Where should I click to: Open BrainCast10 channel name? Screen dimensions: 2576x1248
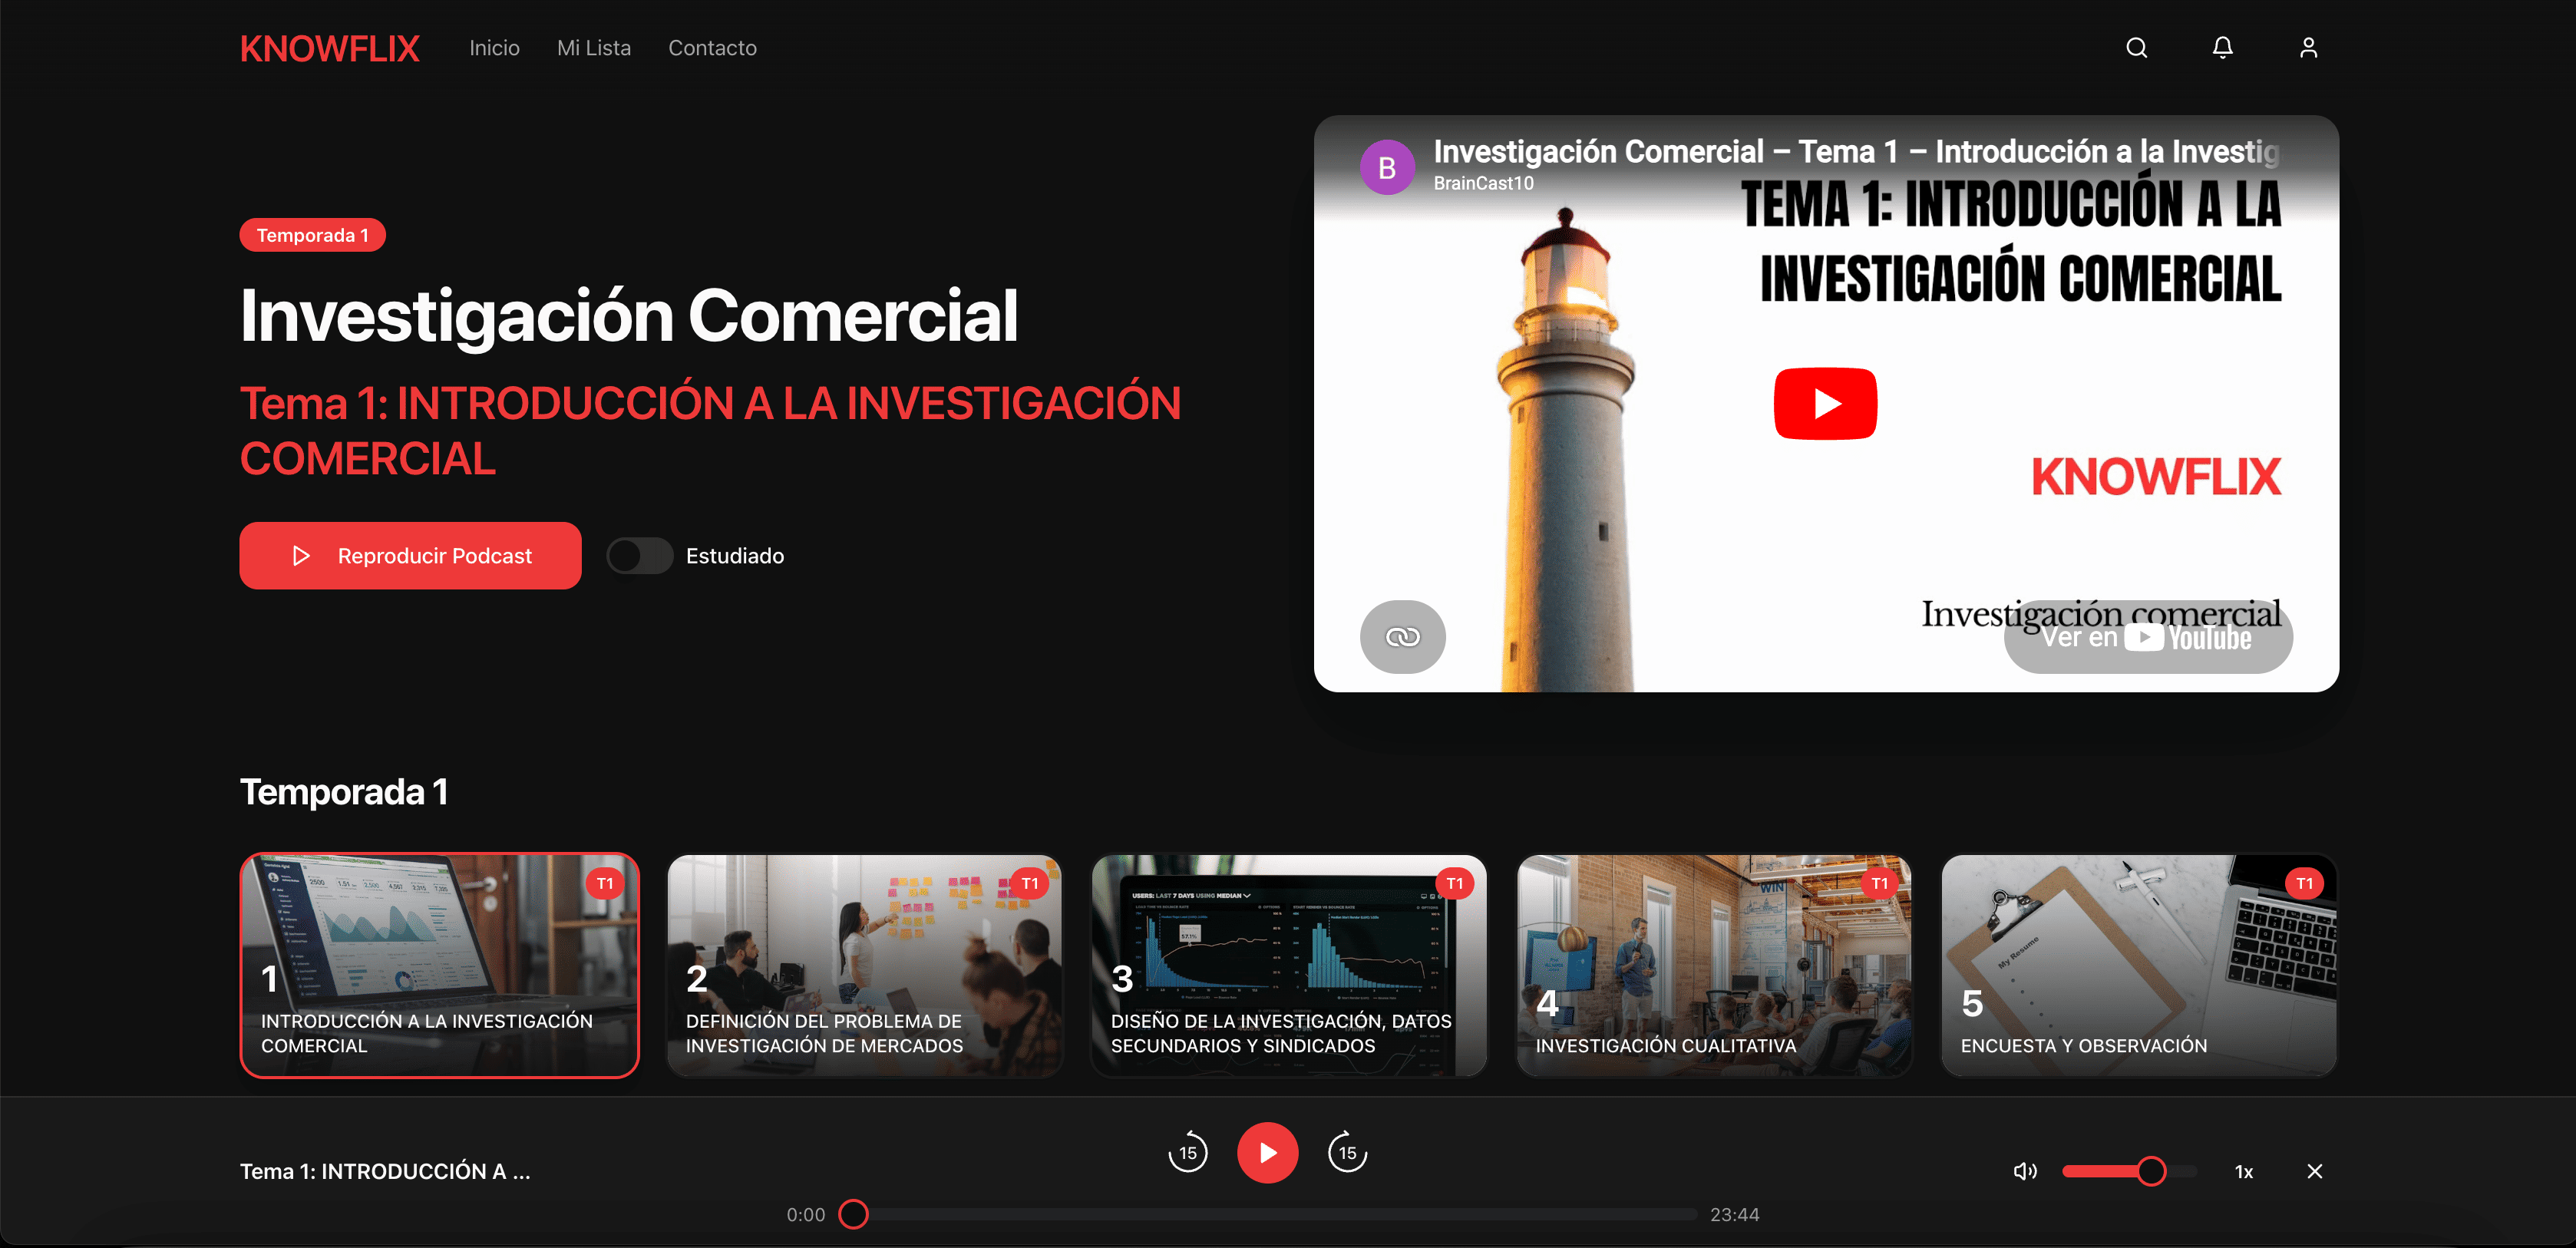(x=1483, y=183)
